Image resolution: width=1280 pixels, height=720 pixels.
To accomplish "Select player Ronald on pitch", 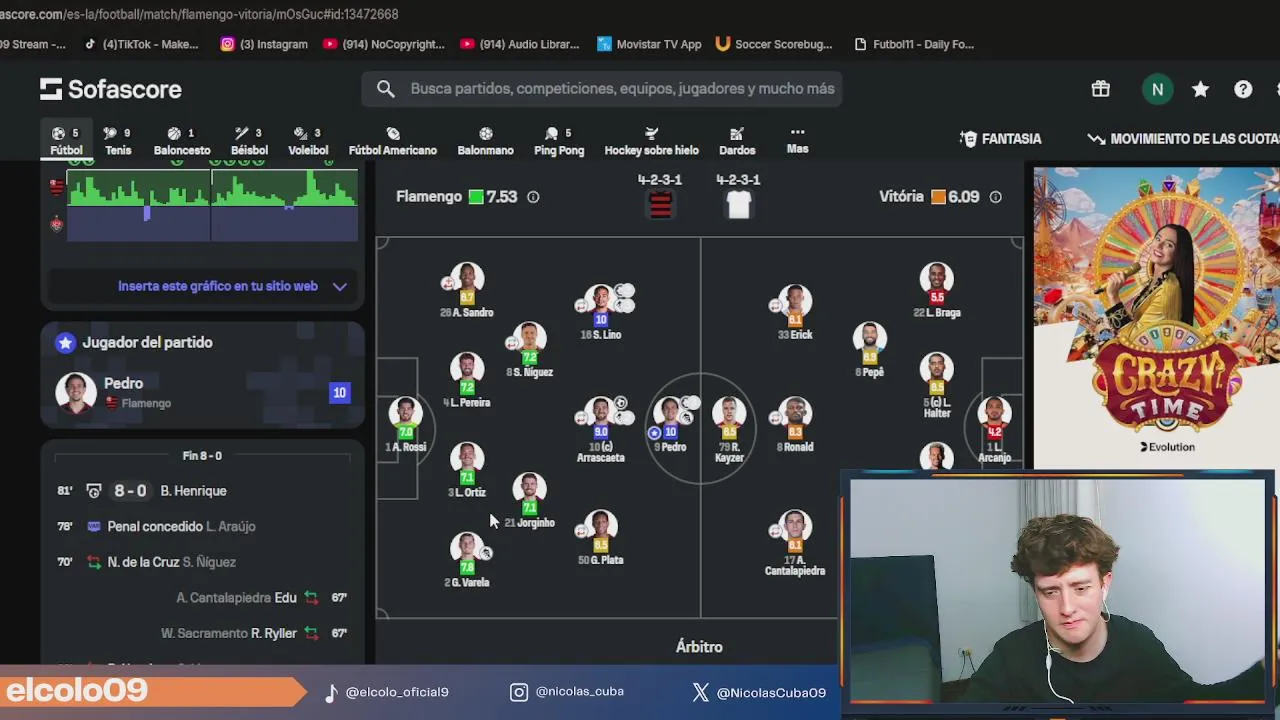I will pos(795,425).
